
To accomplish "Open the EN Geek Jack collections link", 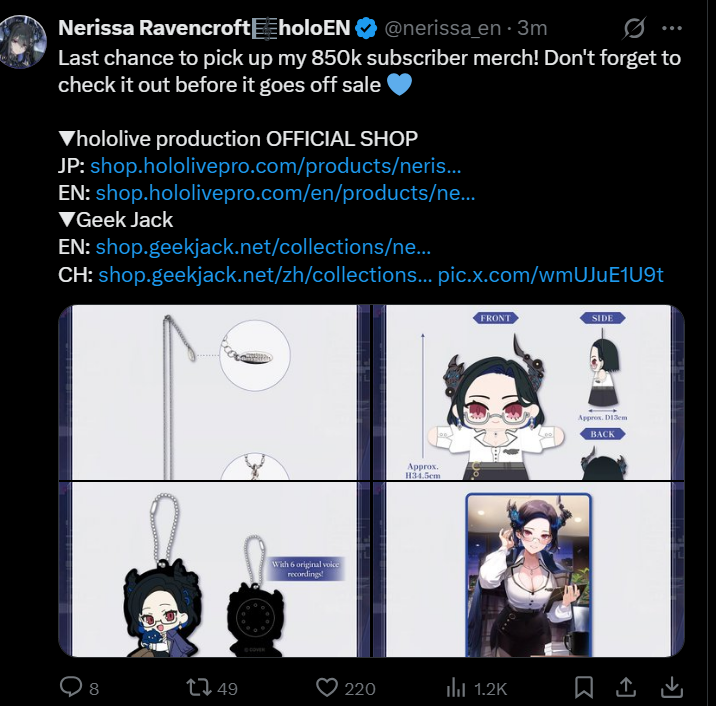I will coord(263,247).
